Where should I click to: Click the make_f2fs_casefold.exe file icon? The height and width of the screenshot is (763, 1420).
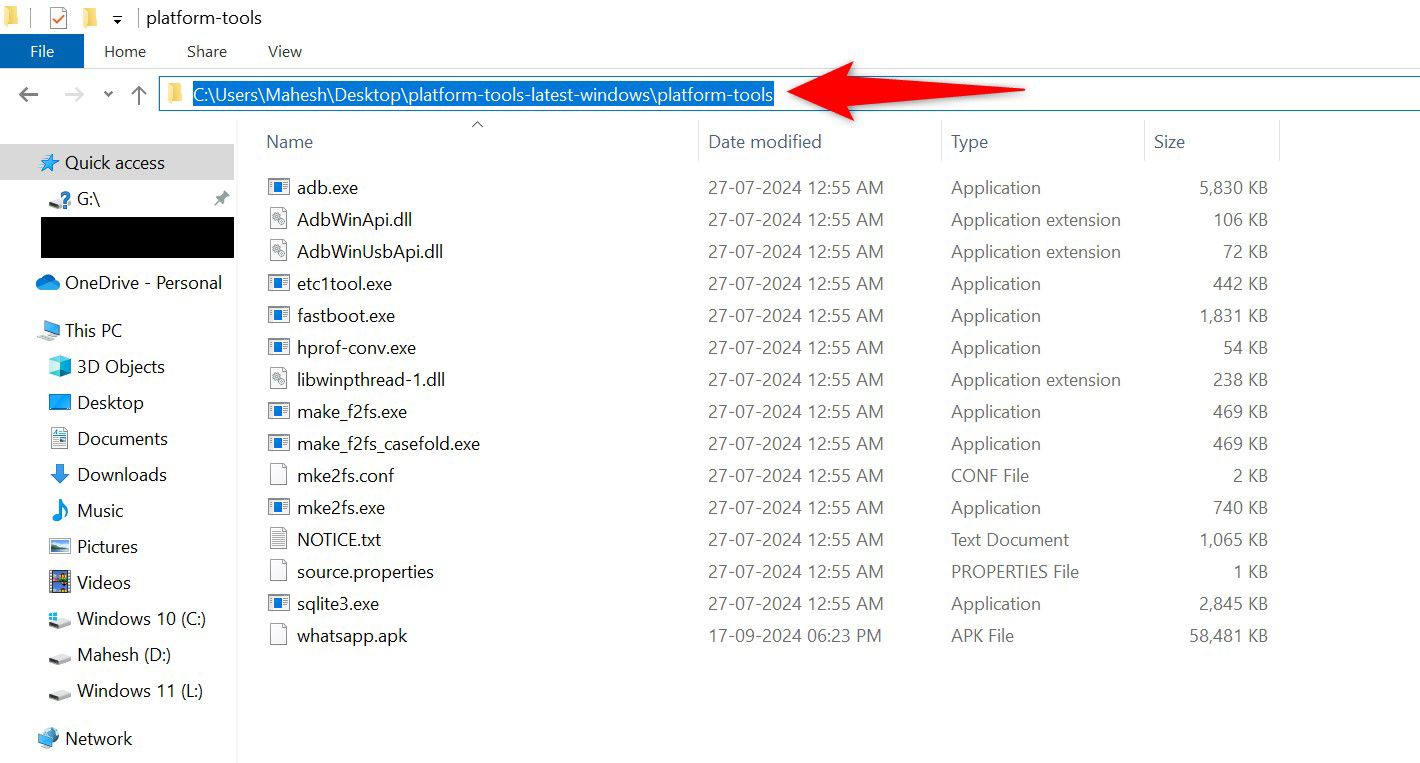click(x=278, y=443)
